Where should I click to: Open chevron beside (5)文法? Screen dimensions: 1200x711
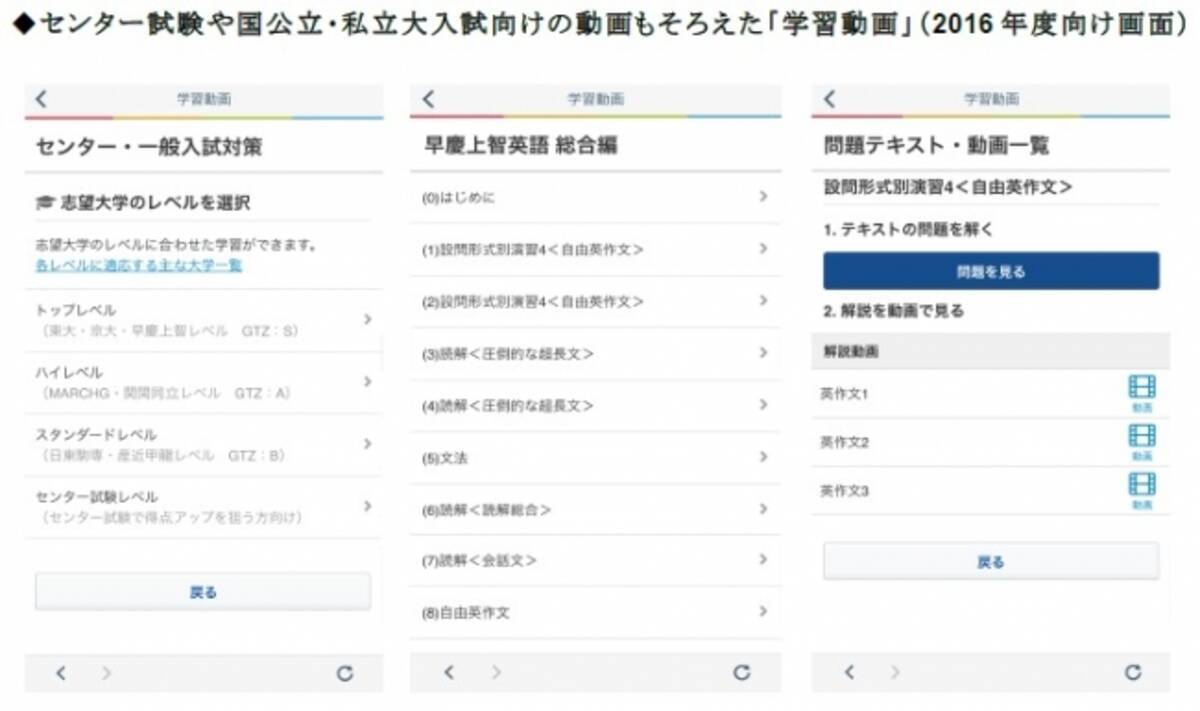point(763,457)
